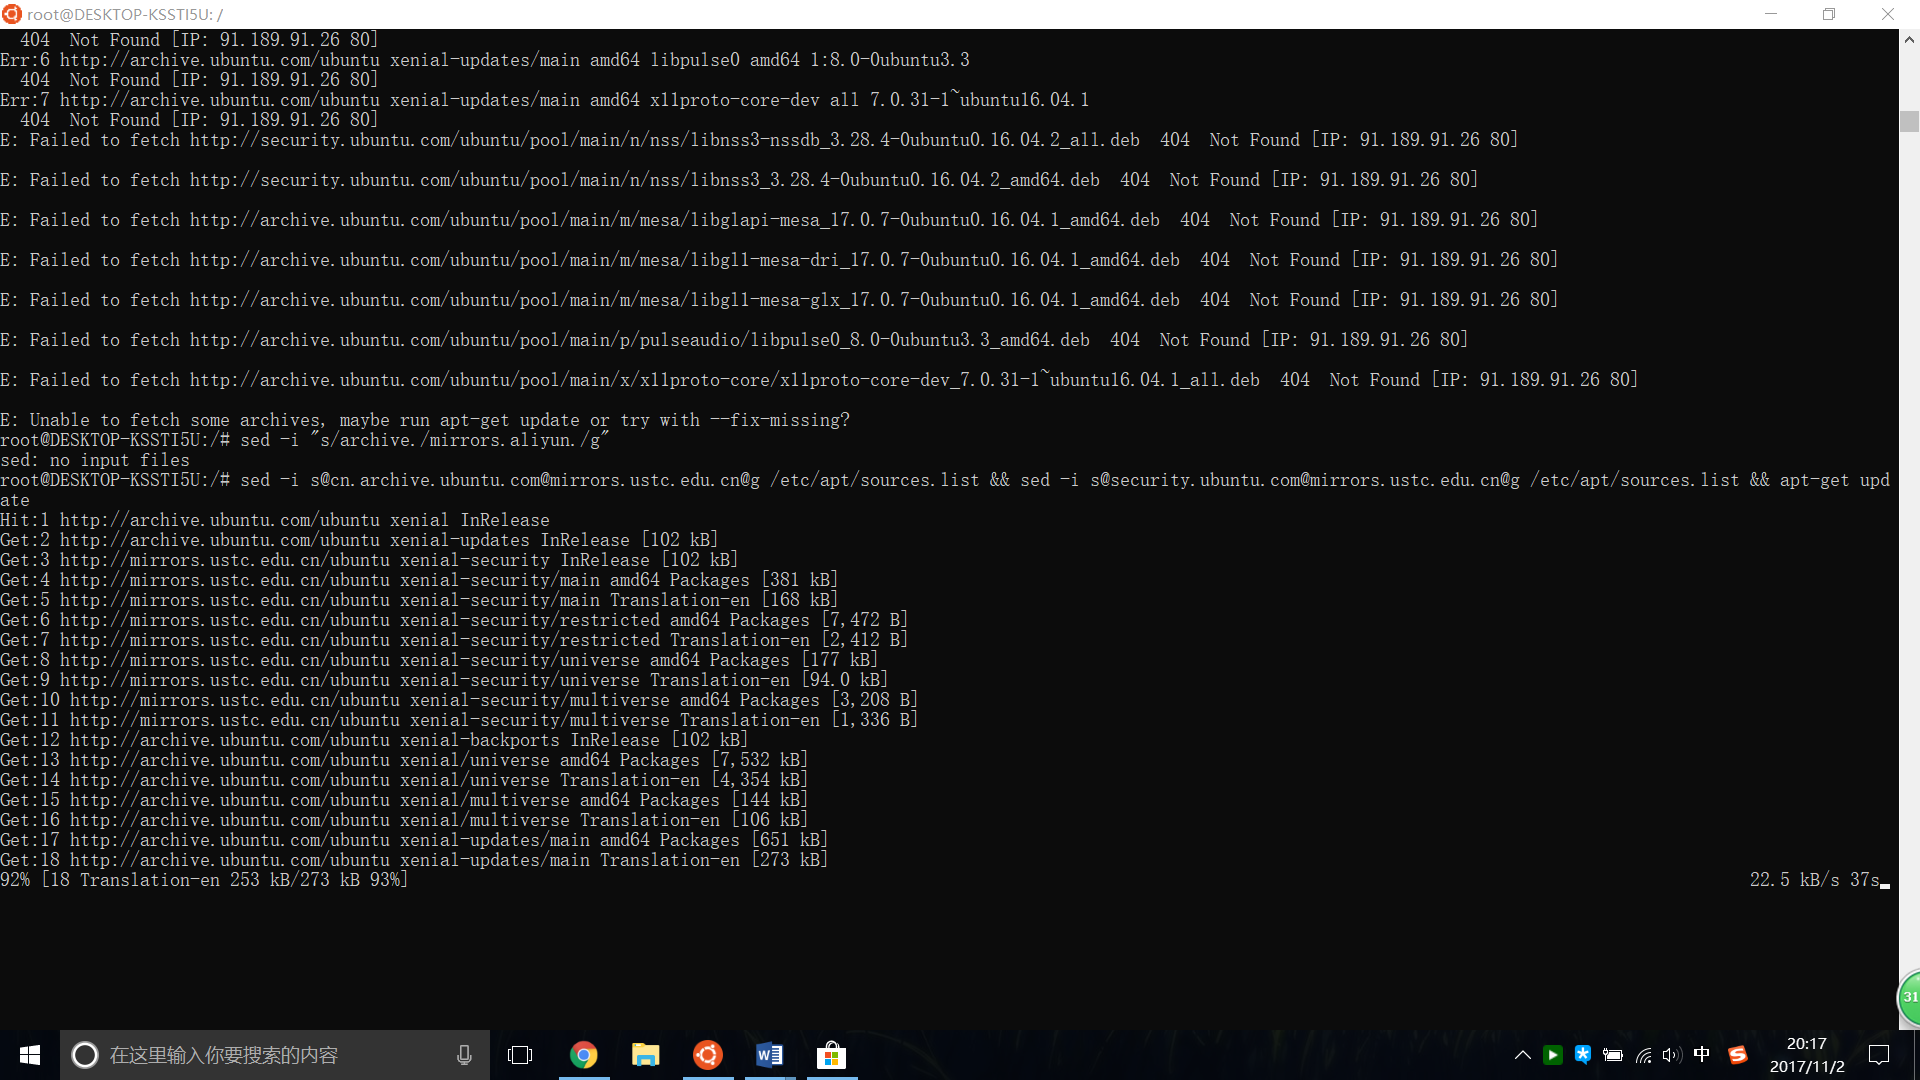The width and height of the screenshot is (1920, 1080).
Task: Click the Ubuntu icon in the terminal title bar
Action: point(12,14)
